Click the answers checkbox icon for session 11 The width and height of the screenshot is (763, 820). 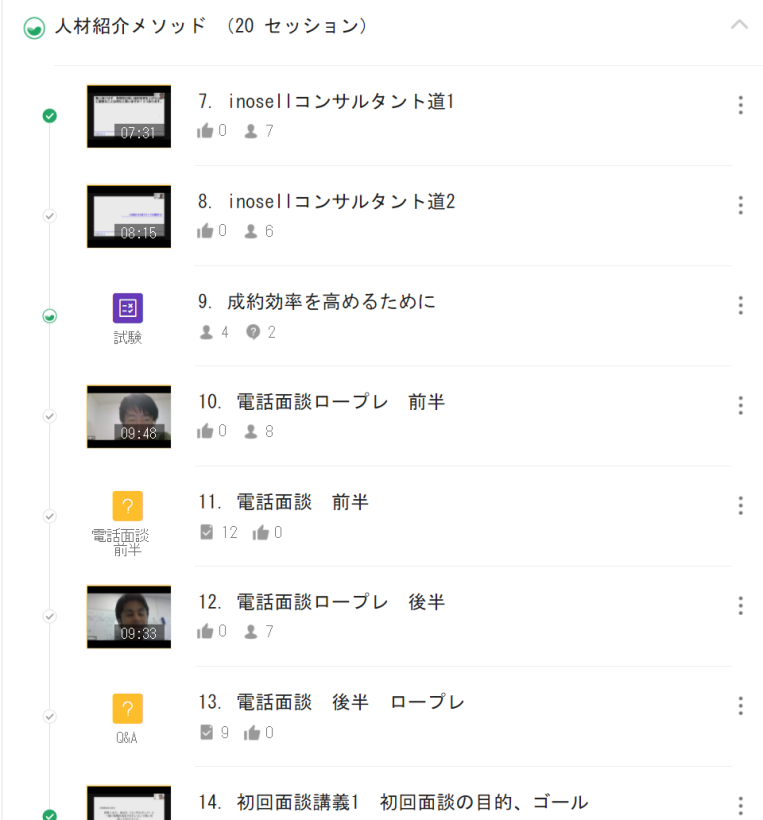point(207,532)
